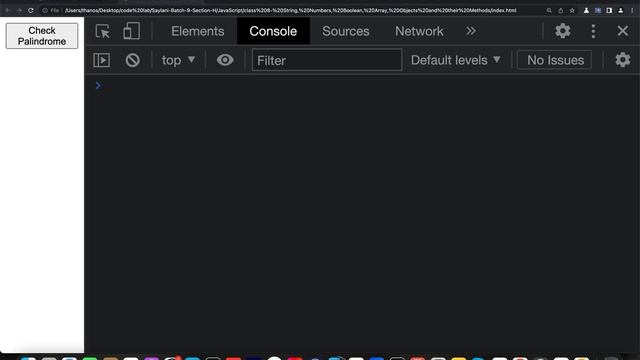640x360 pixels.
Task: Switch to the Network tab
Action: (419, 31)
